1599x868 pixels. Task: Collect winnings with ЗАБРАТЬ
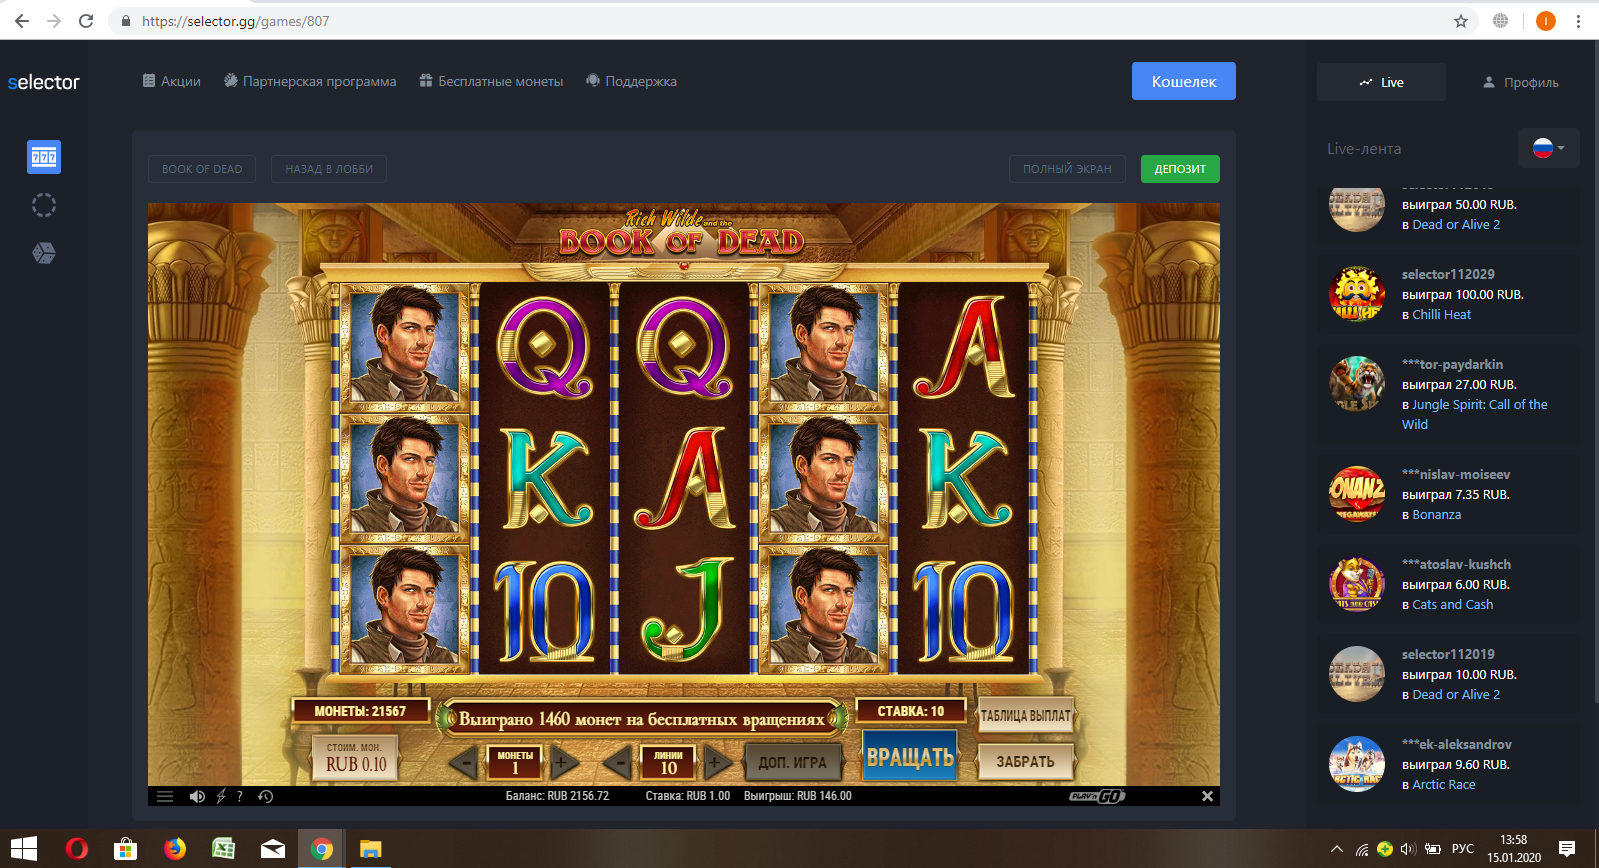(1025, 762)
